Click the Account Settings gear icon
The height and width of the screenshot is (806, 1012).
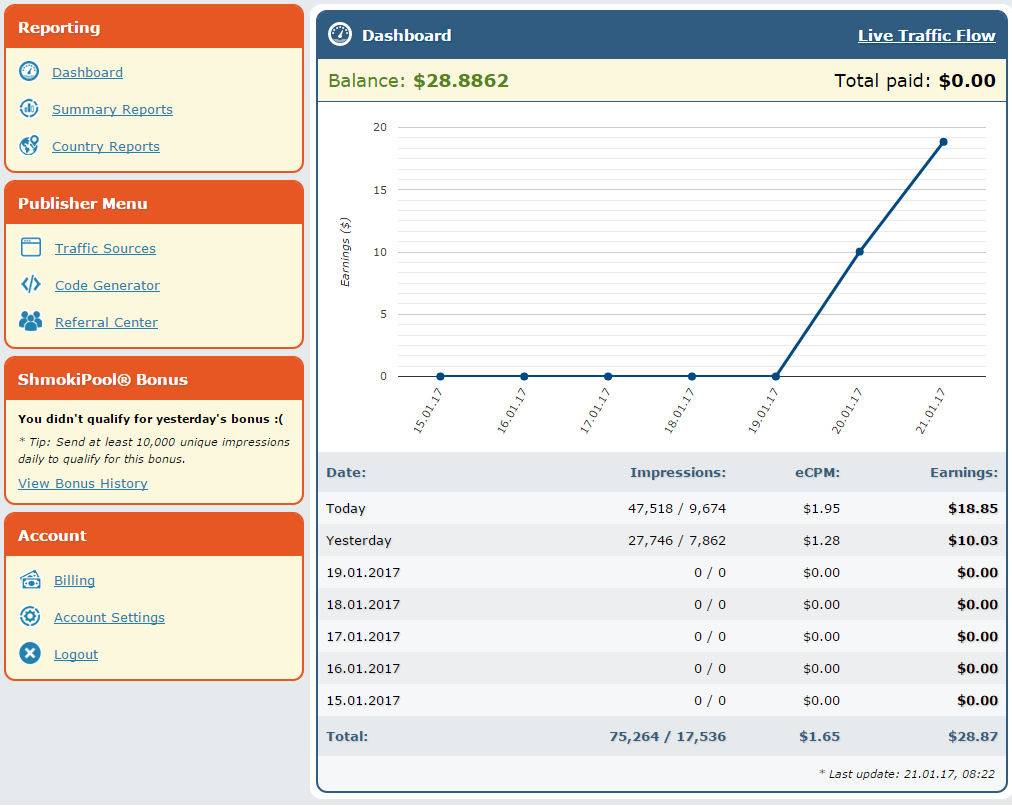coord(30,616)
